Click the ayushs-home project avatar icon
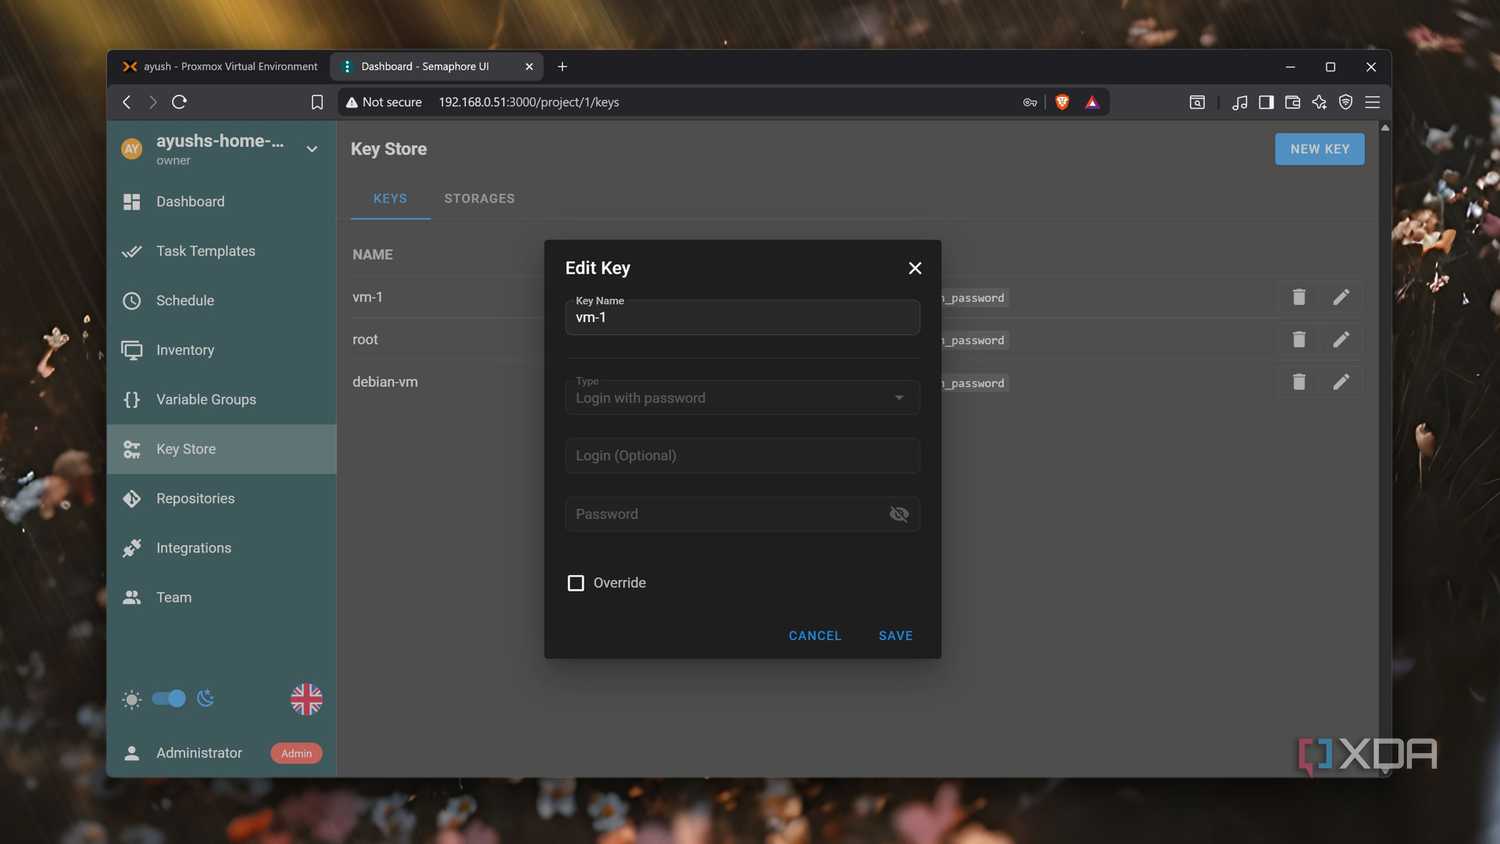The image size is (1500, 844). point(132,149)
